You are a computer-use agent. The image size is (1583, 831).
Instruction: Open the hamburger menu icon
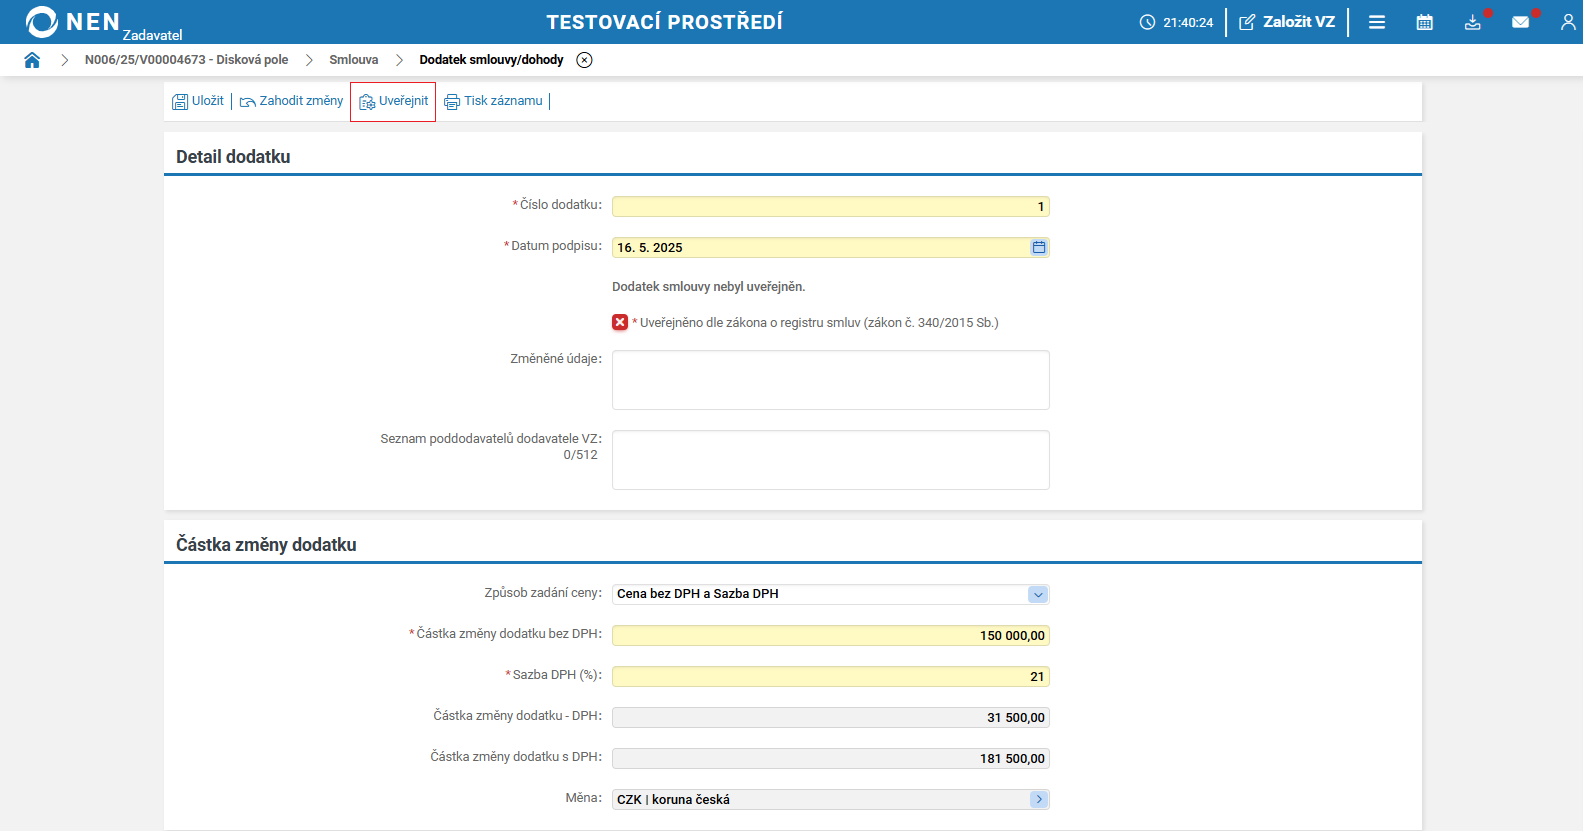pos(1377,22)
